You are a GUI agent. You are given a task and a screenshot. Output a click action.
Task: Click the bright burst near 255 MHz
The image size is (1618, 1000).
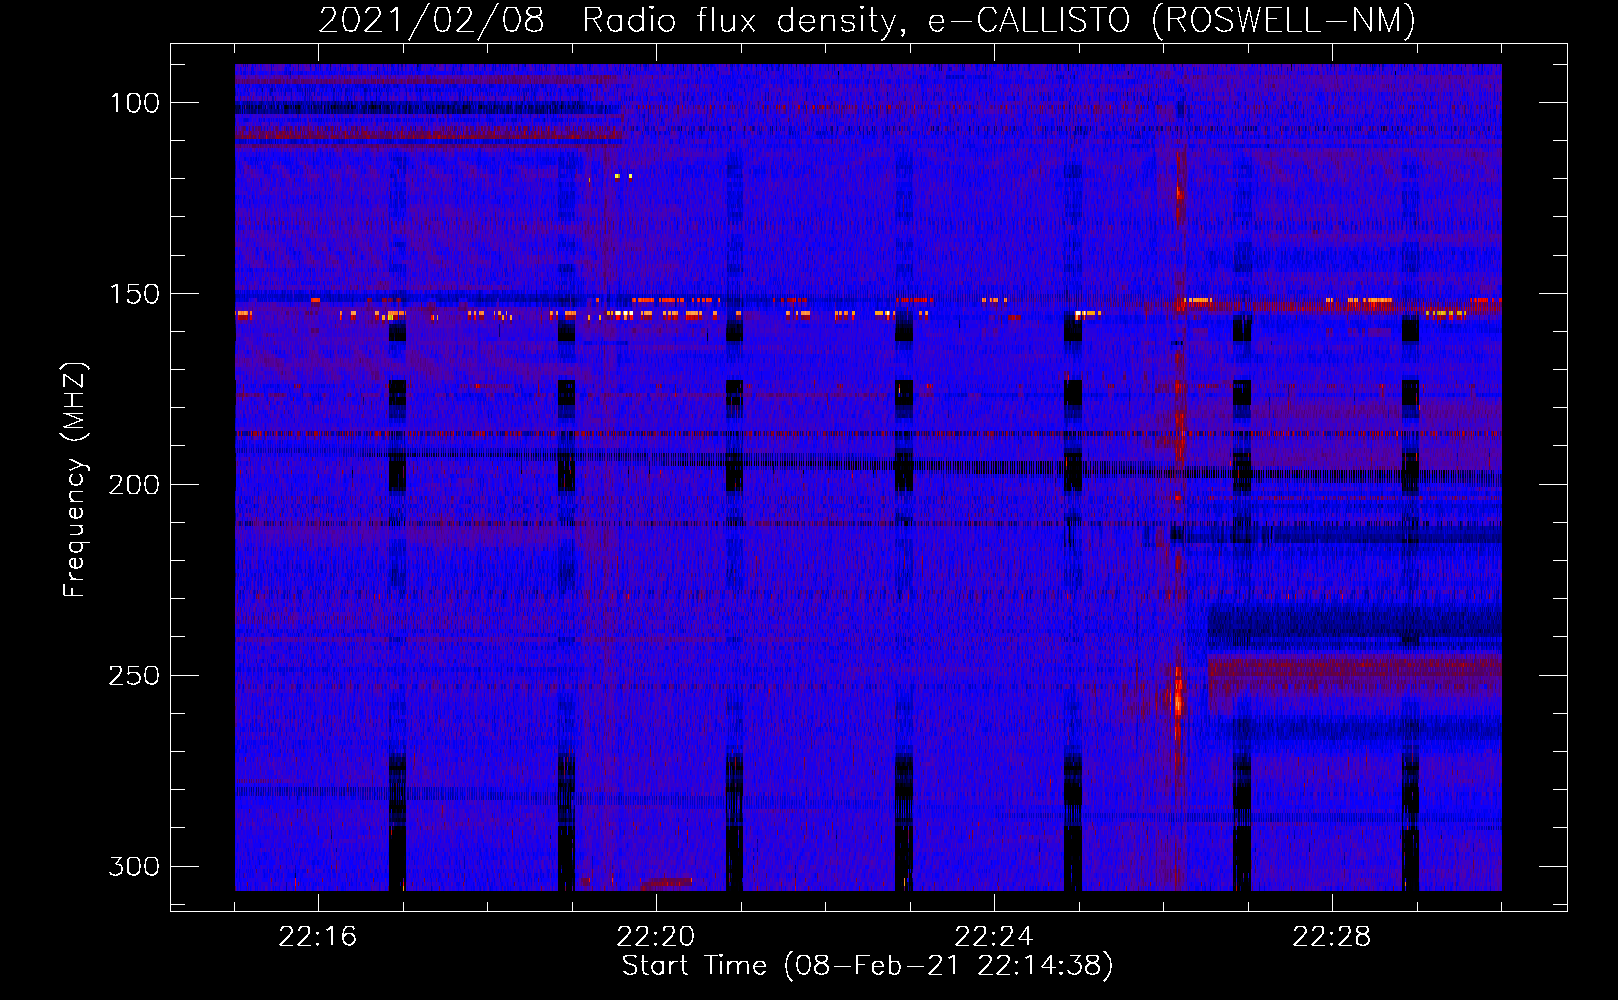pyautogui.click(x=1177, y=698)
